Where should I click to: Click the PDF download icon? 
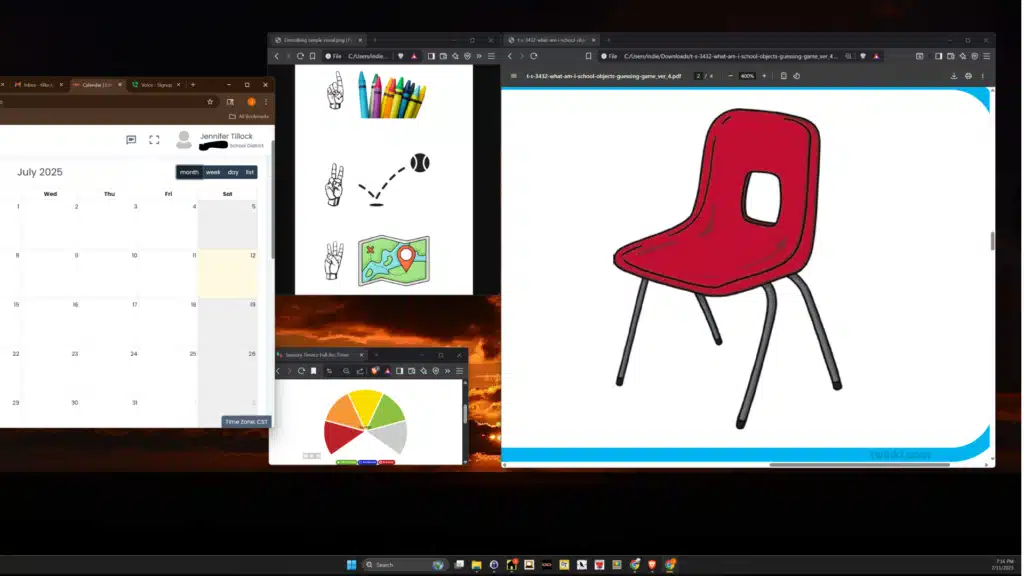point(953,76)
